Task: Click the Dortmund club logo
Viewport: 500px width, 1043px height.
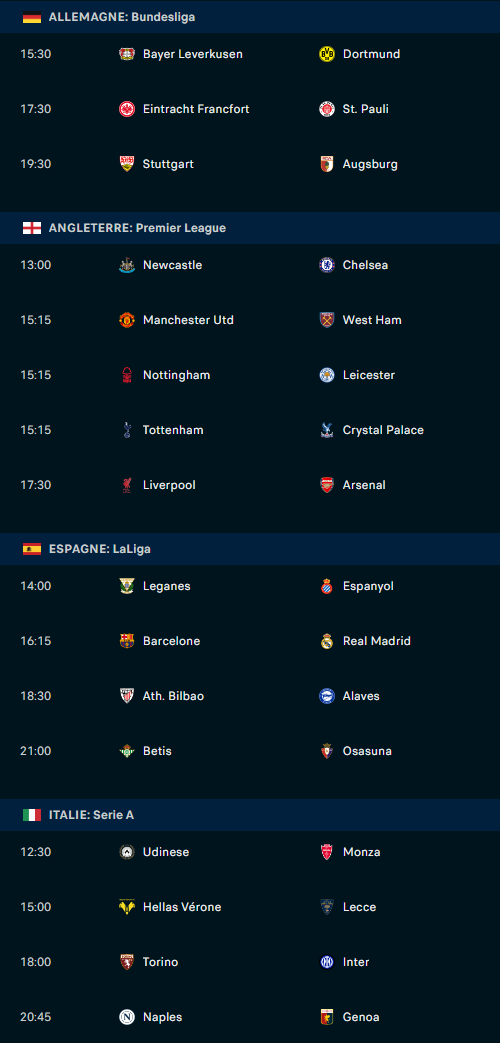Action: [x=326, y=54]
